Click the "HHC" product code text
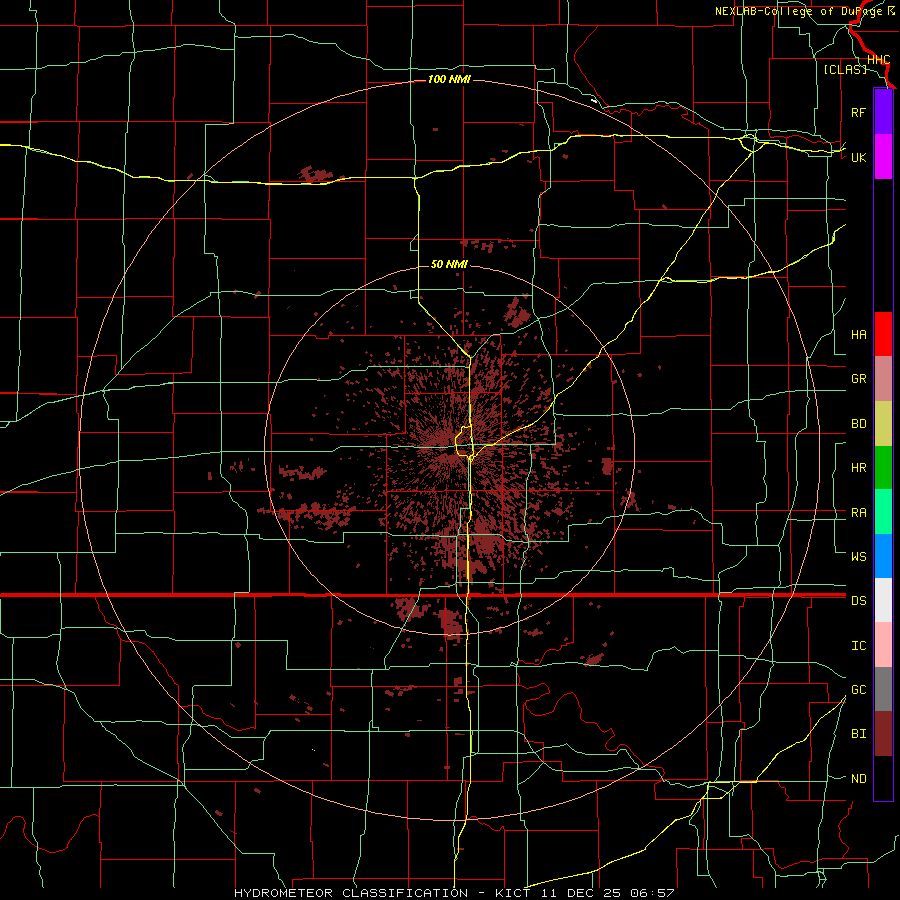900x900 pixels. (878, 60)
